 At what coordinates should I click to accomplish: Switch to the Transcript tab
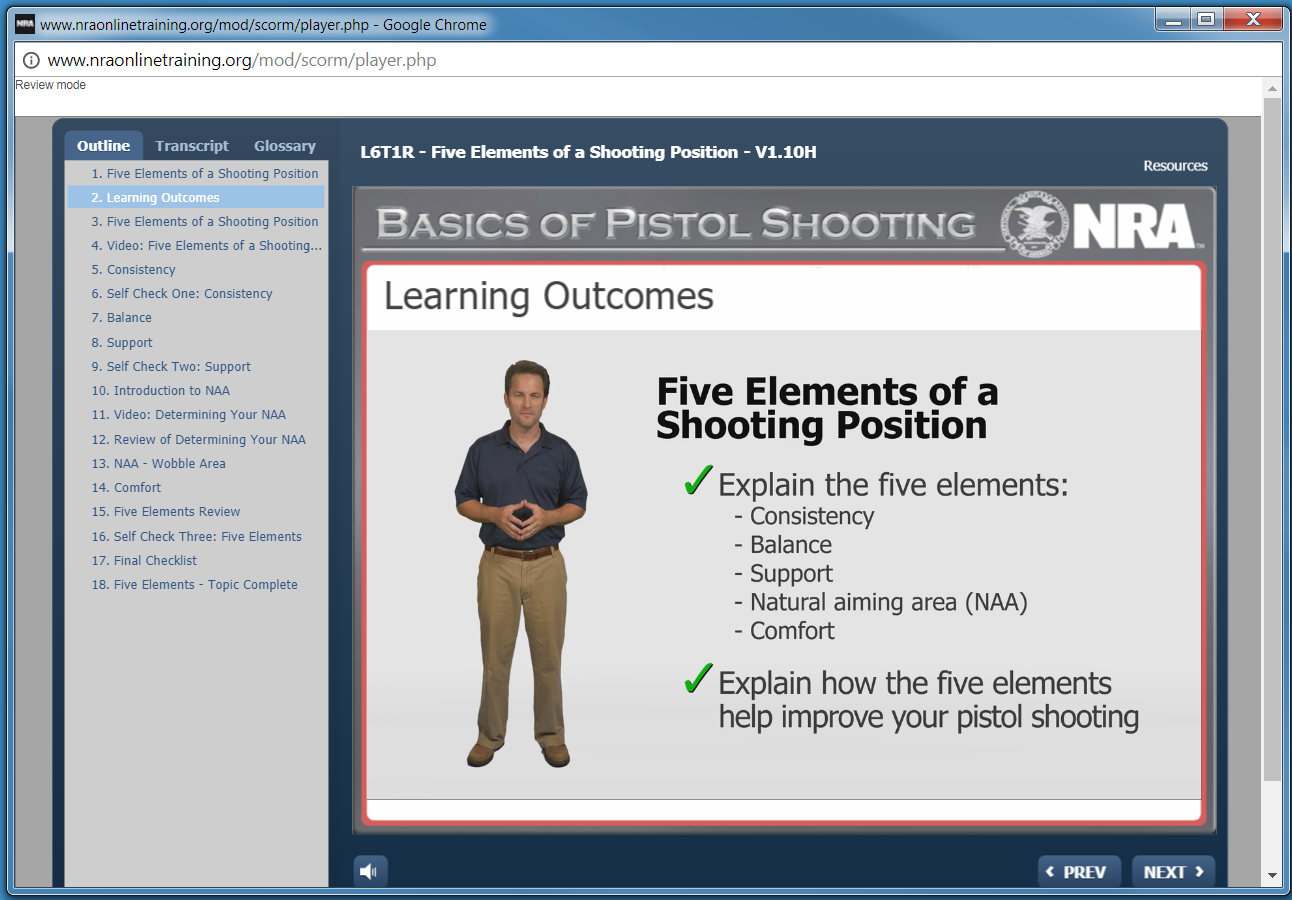coord(191,145)
